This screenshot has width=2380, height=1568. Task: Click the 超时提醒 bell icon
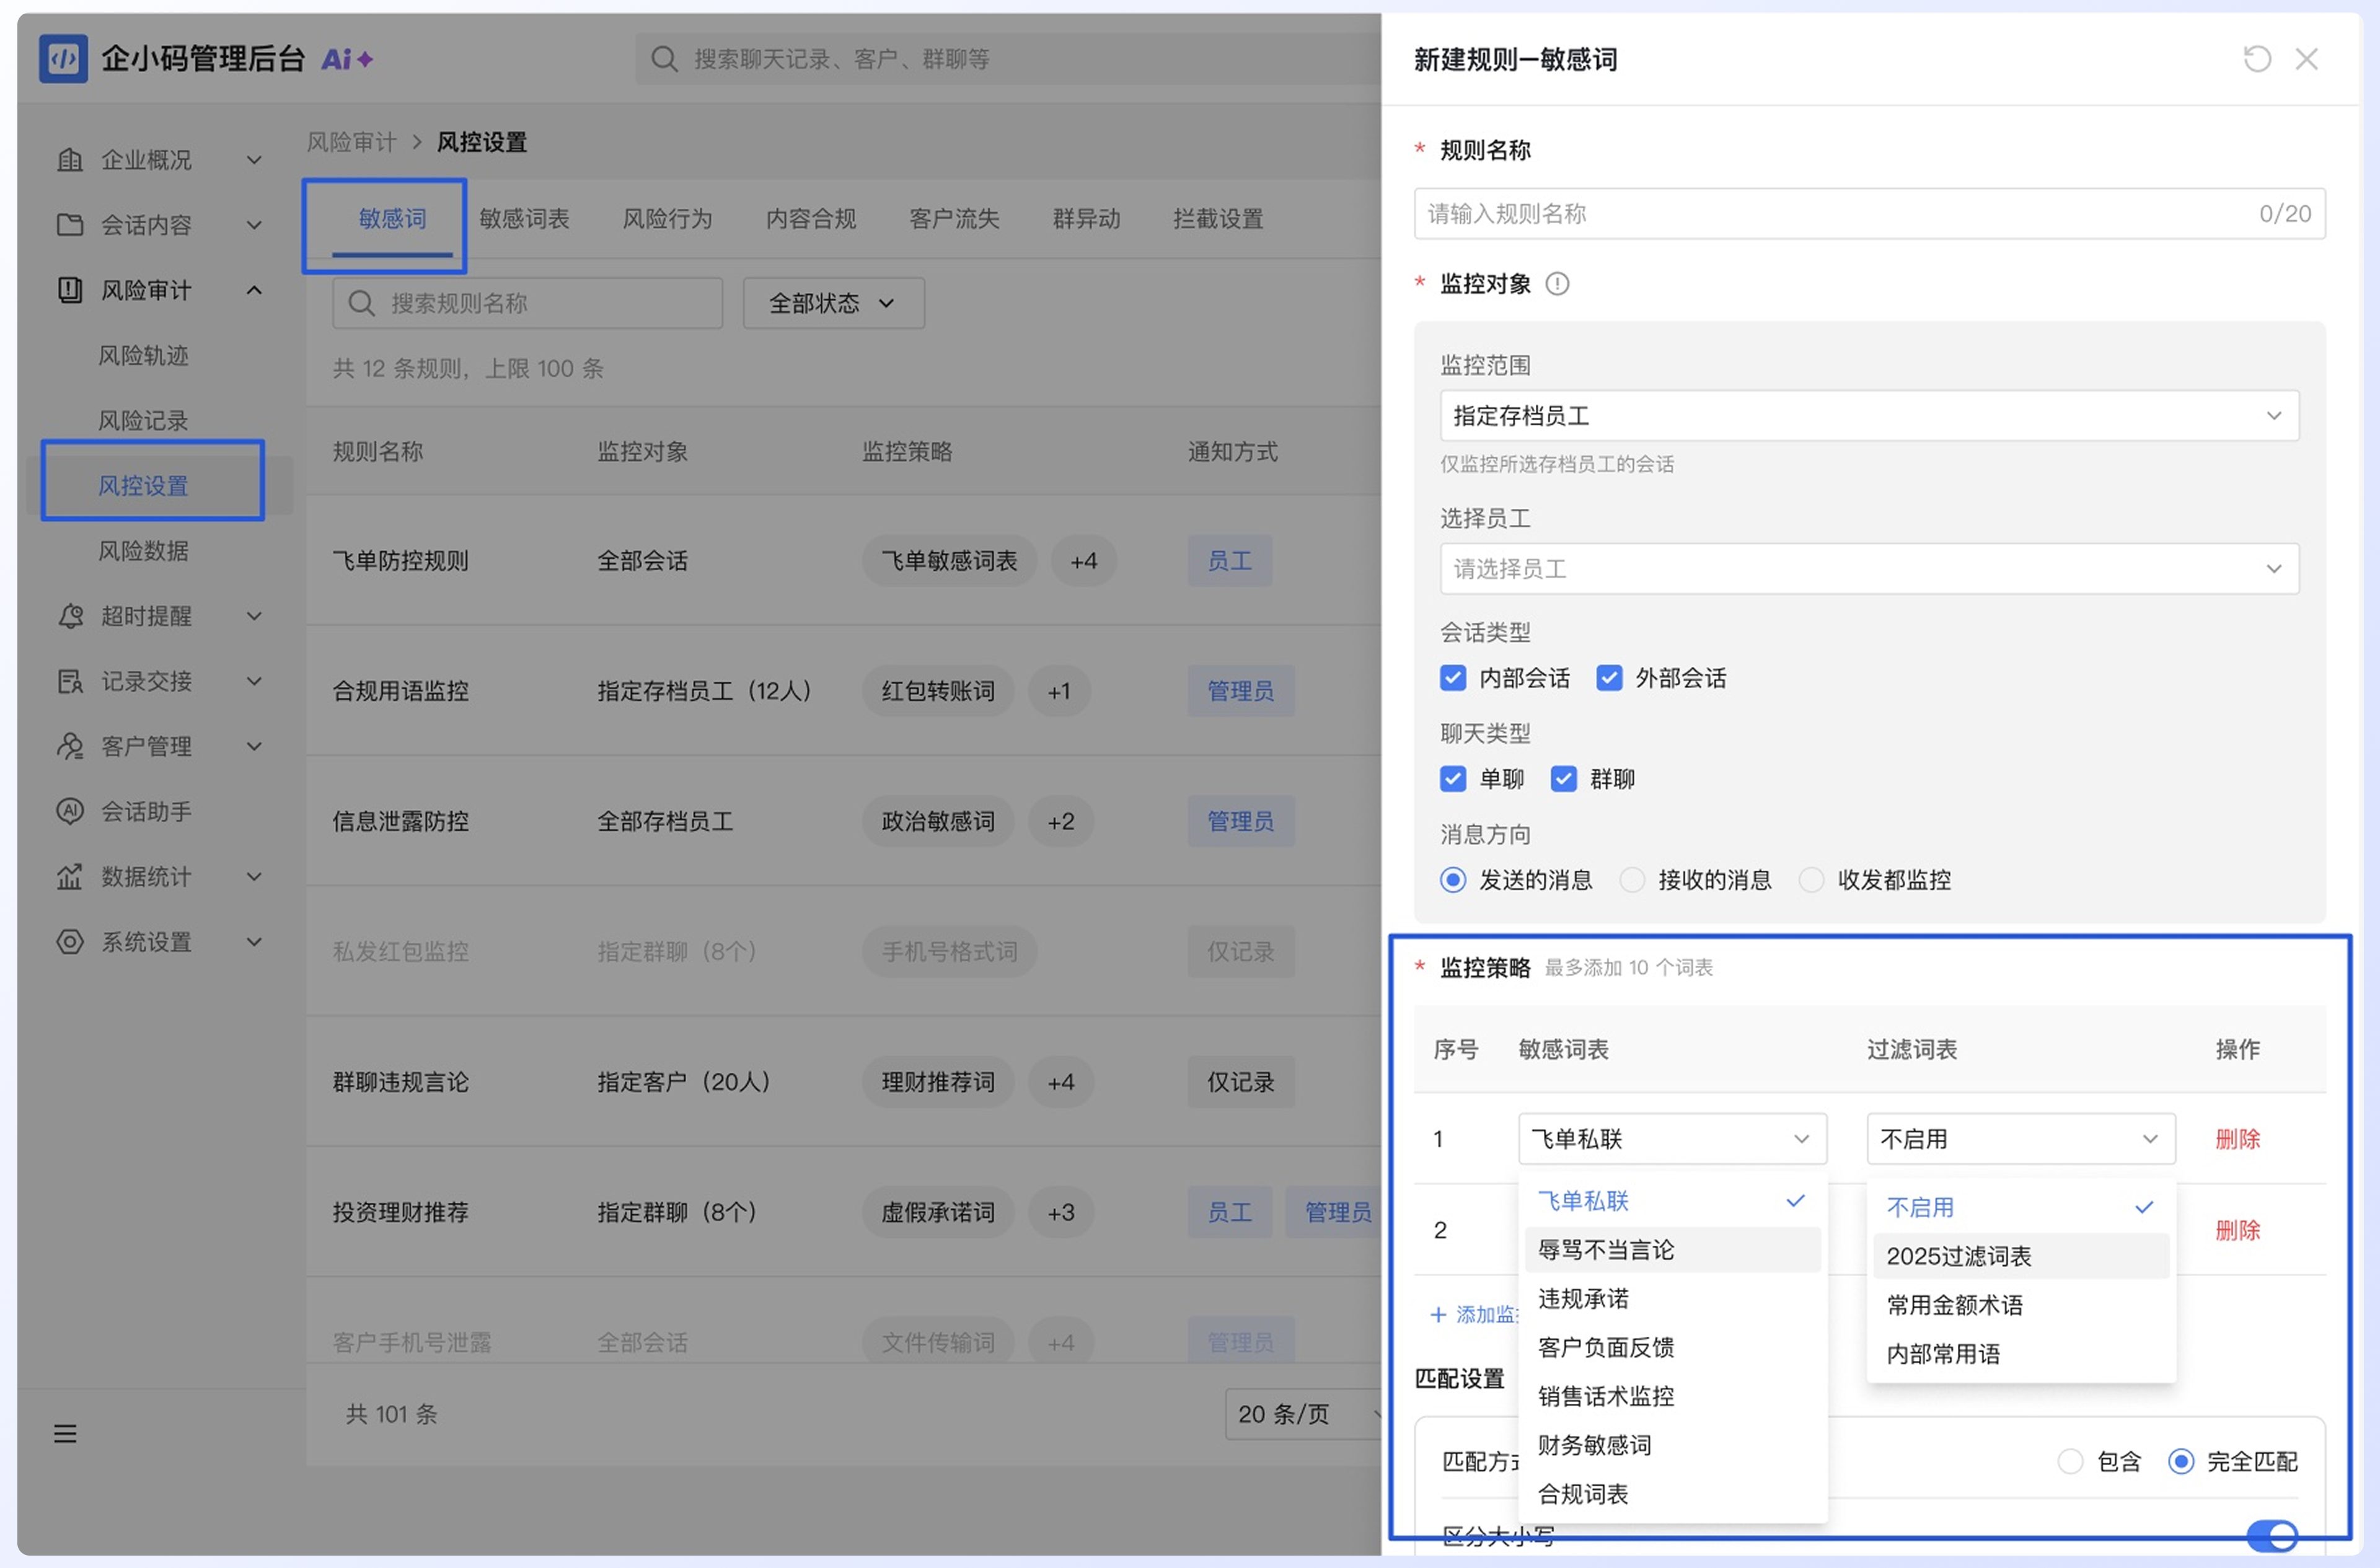click(x=69, y=616)
